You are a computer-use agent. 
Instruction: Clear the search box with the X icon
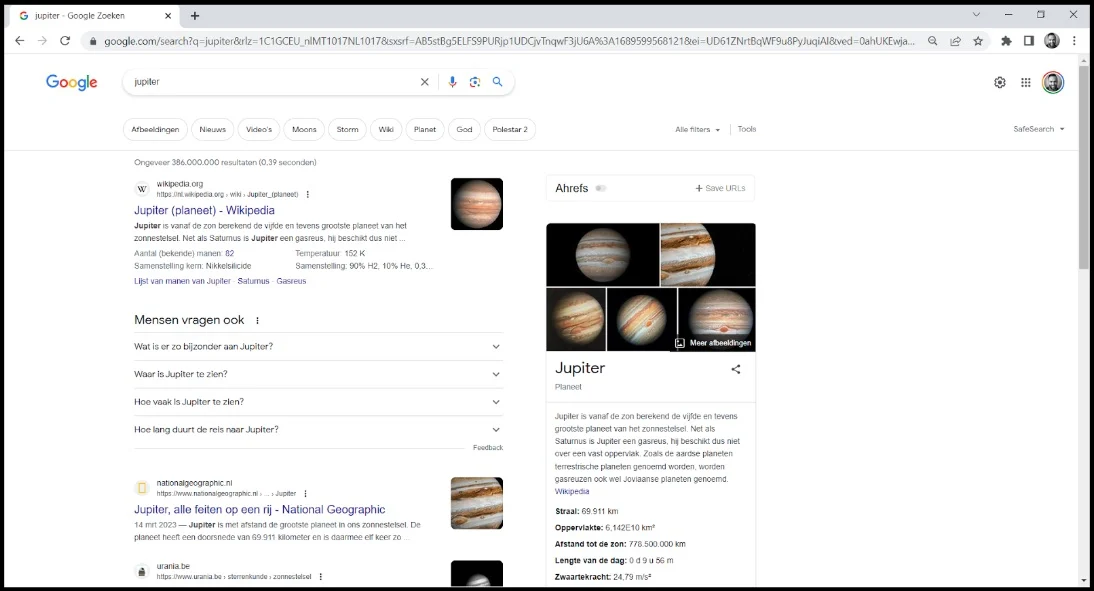tap(424, 82)
